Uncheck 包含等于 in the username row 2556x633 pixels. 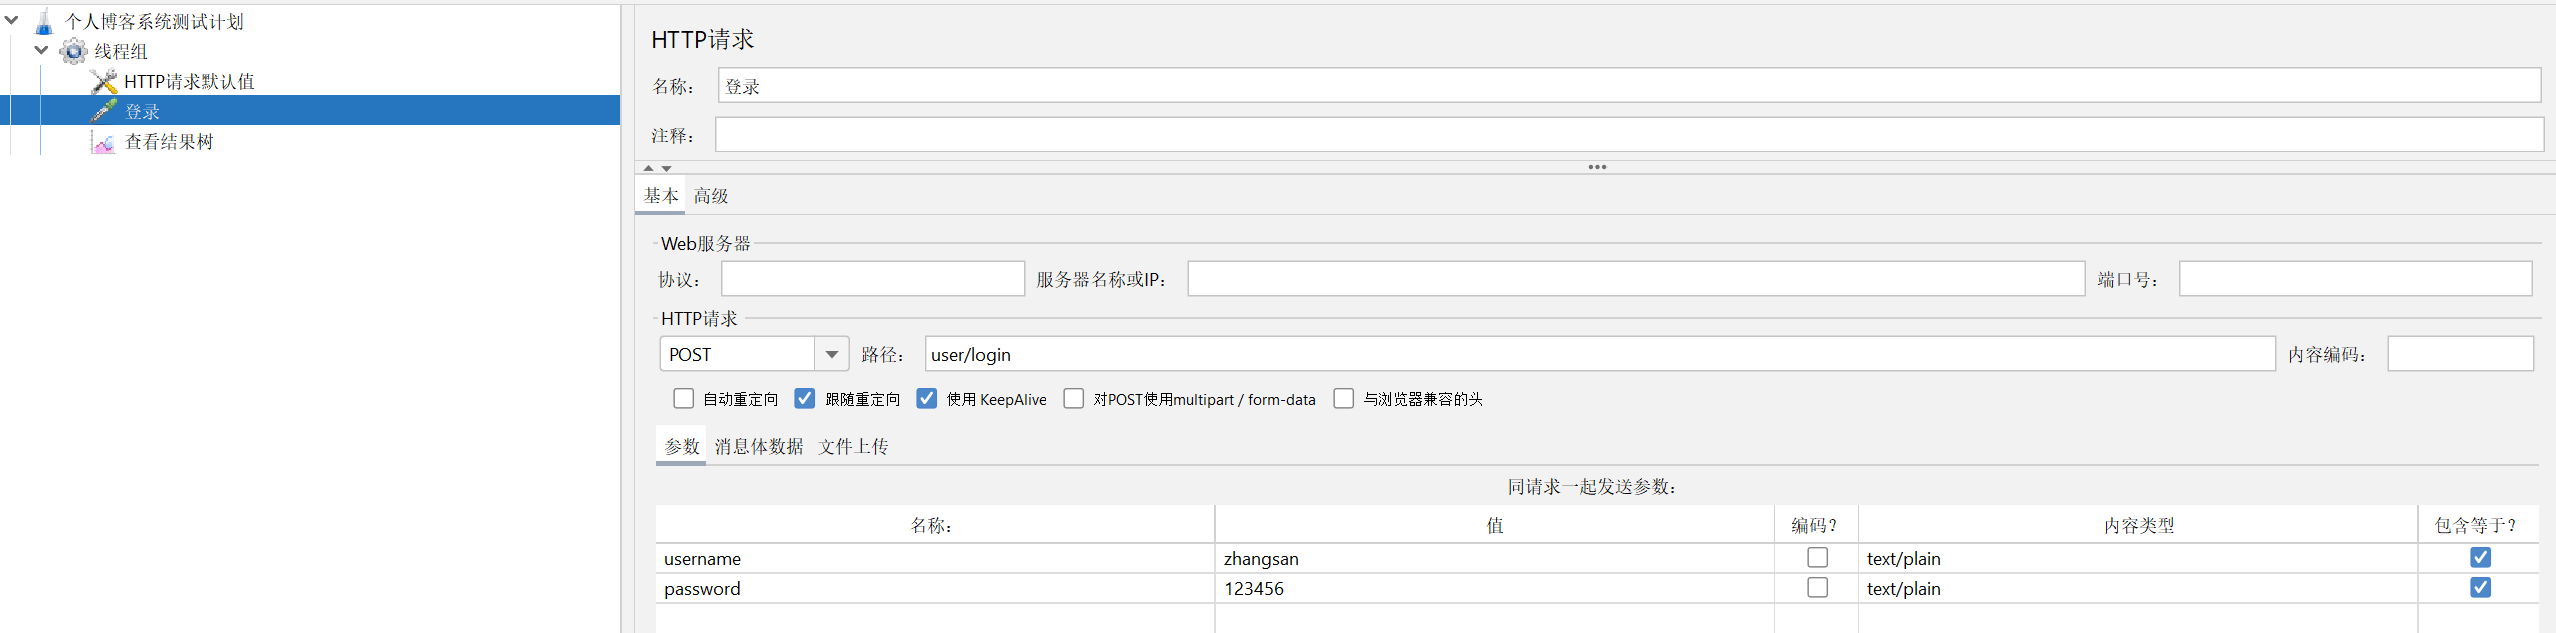click(x=2480, y=558)
